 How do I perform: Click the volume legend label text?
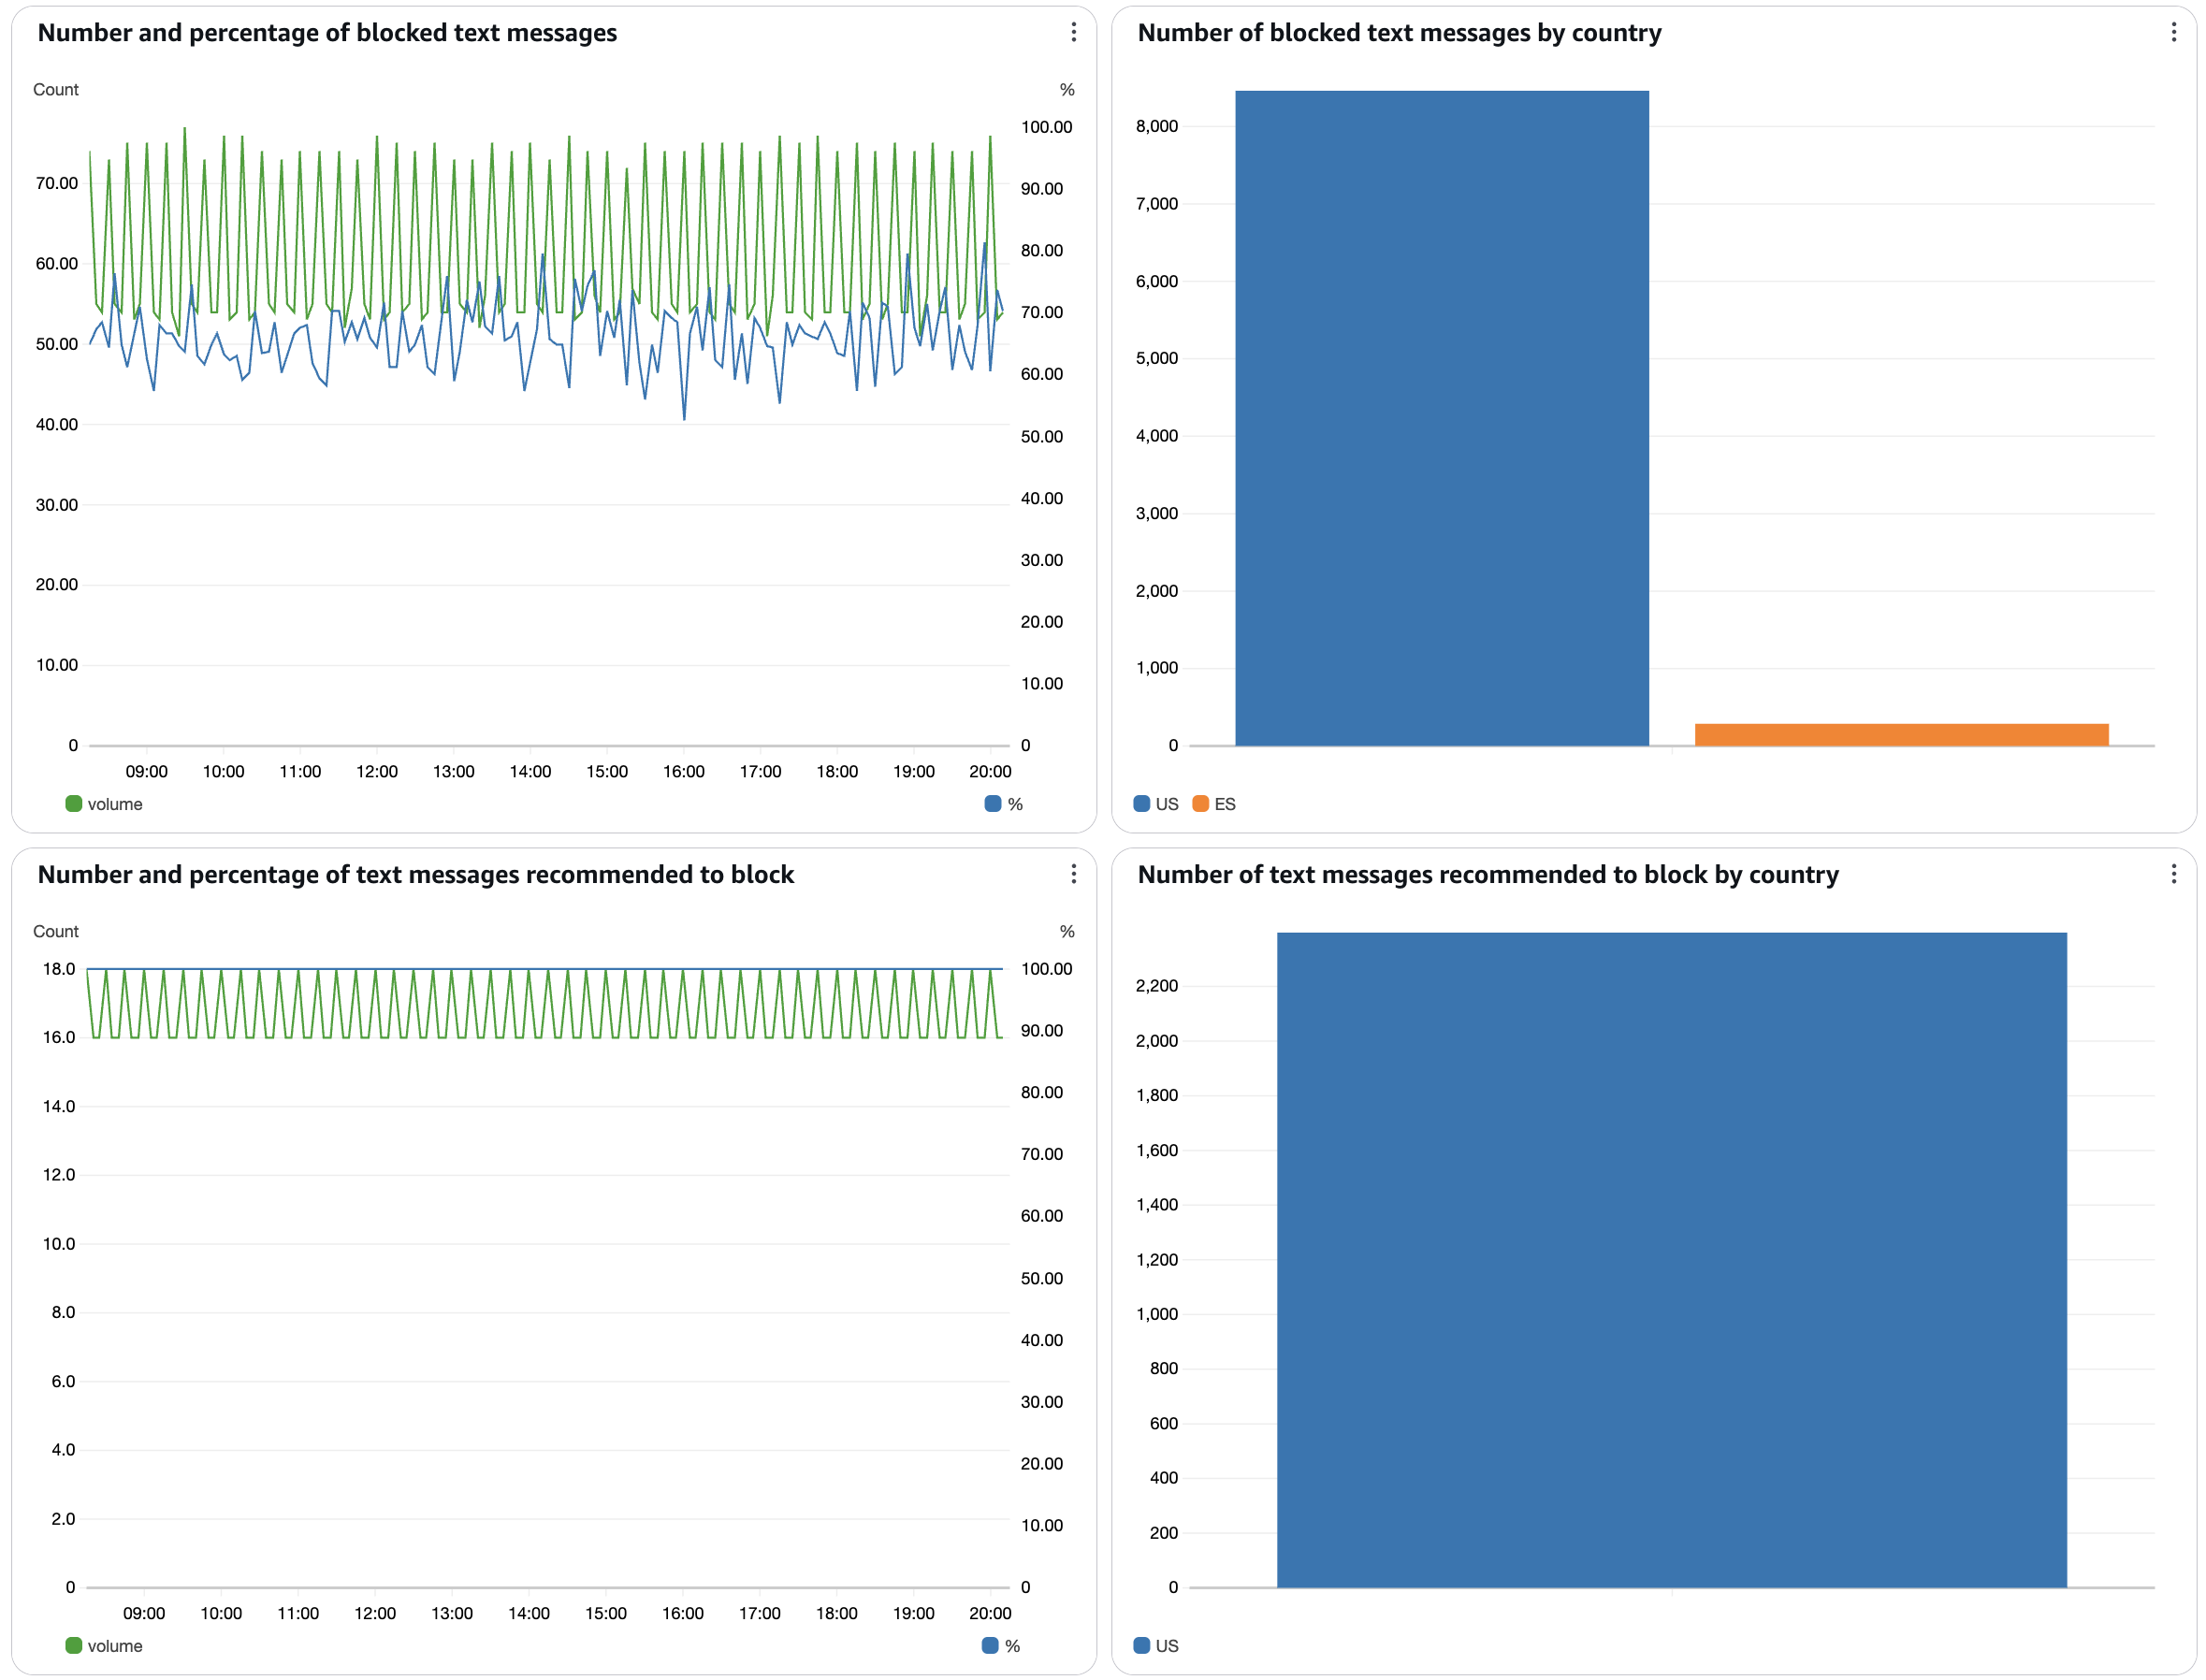116,803
